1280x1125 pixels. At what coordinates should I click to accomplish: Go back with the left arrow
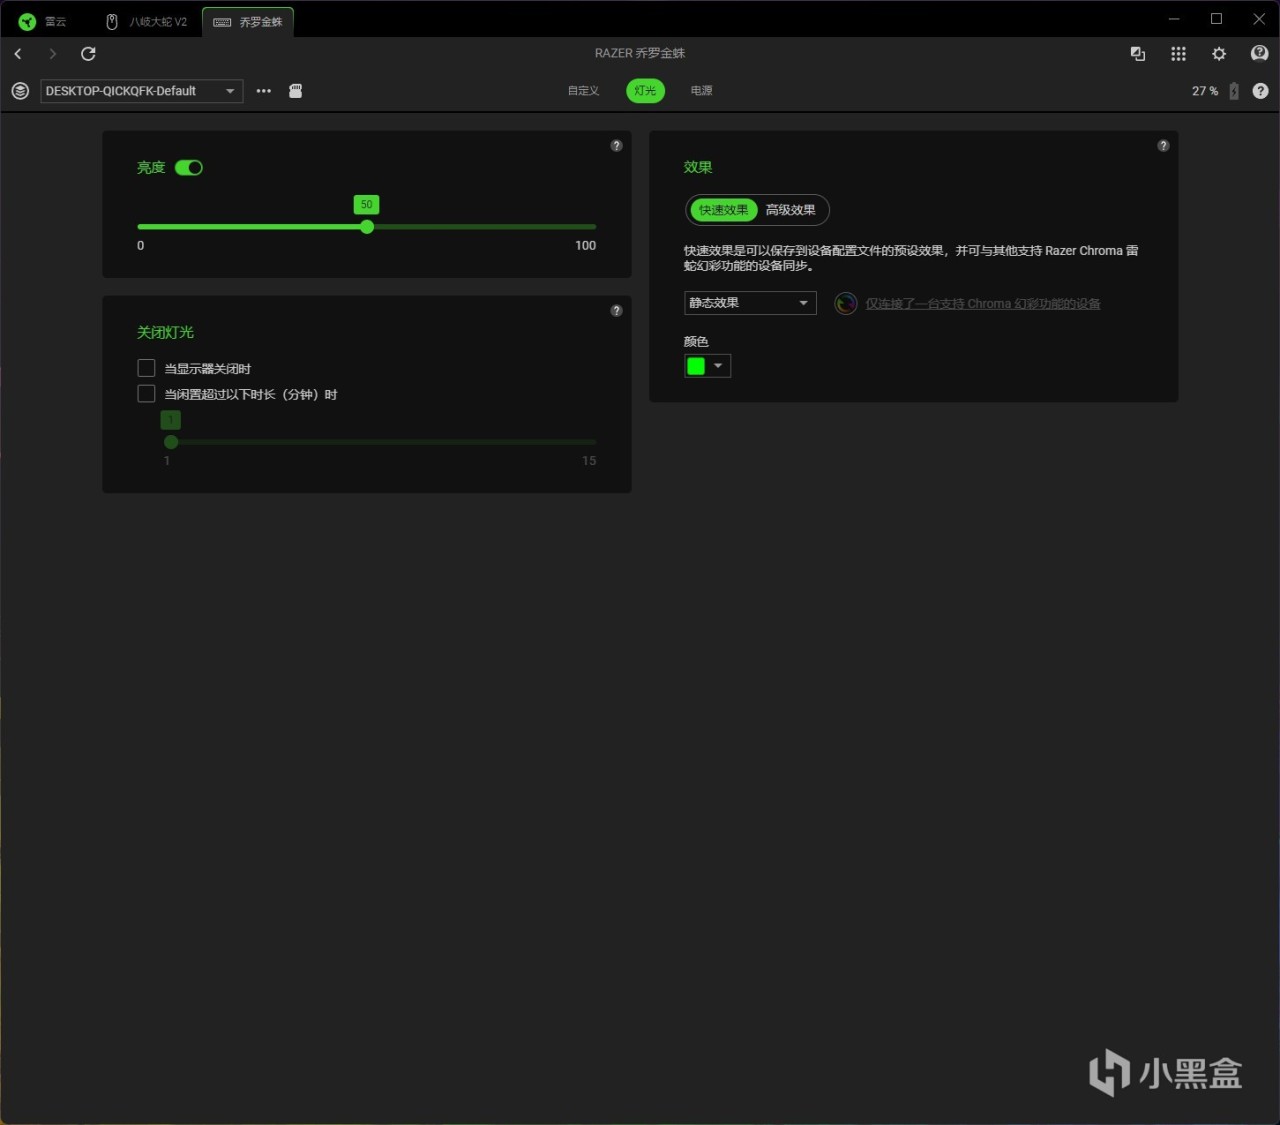(18, 54)
